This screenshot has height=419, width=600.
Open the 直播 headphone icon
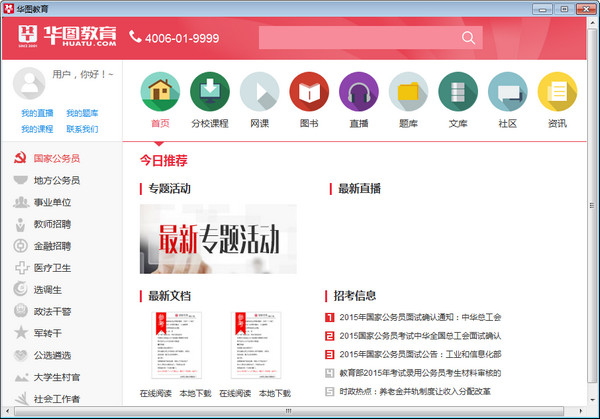359,93
